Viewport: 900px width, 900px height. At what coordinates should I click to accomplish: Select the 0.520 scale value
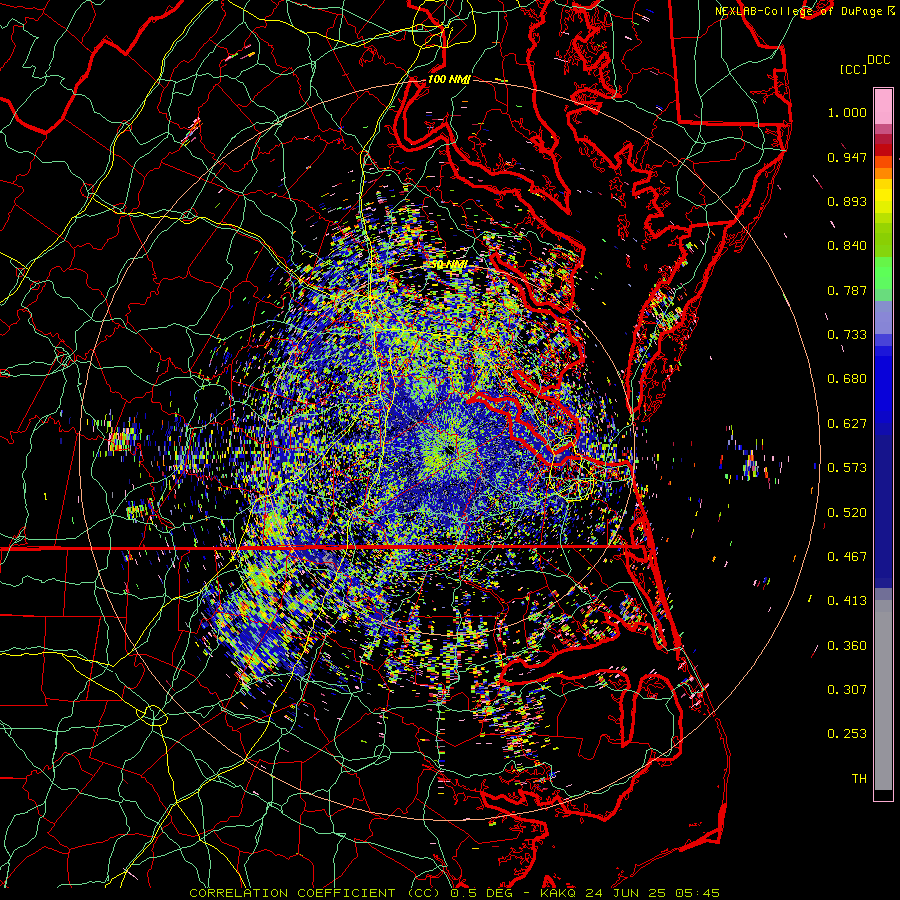(x=847, y=513)
